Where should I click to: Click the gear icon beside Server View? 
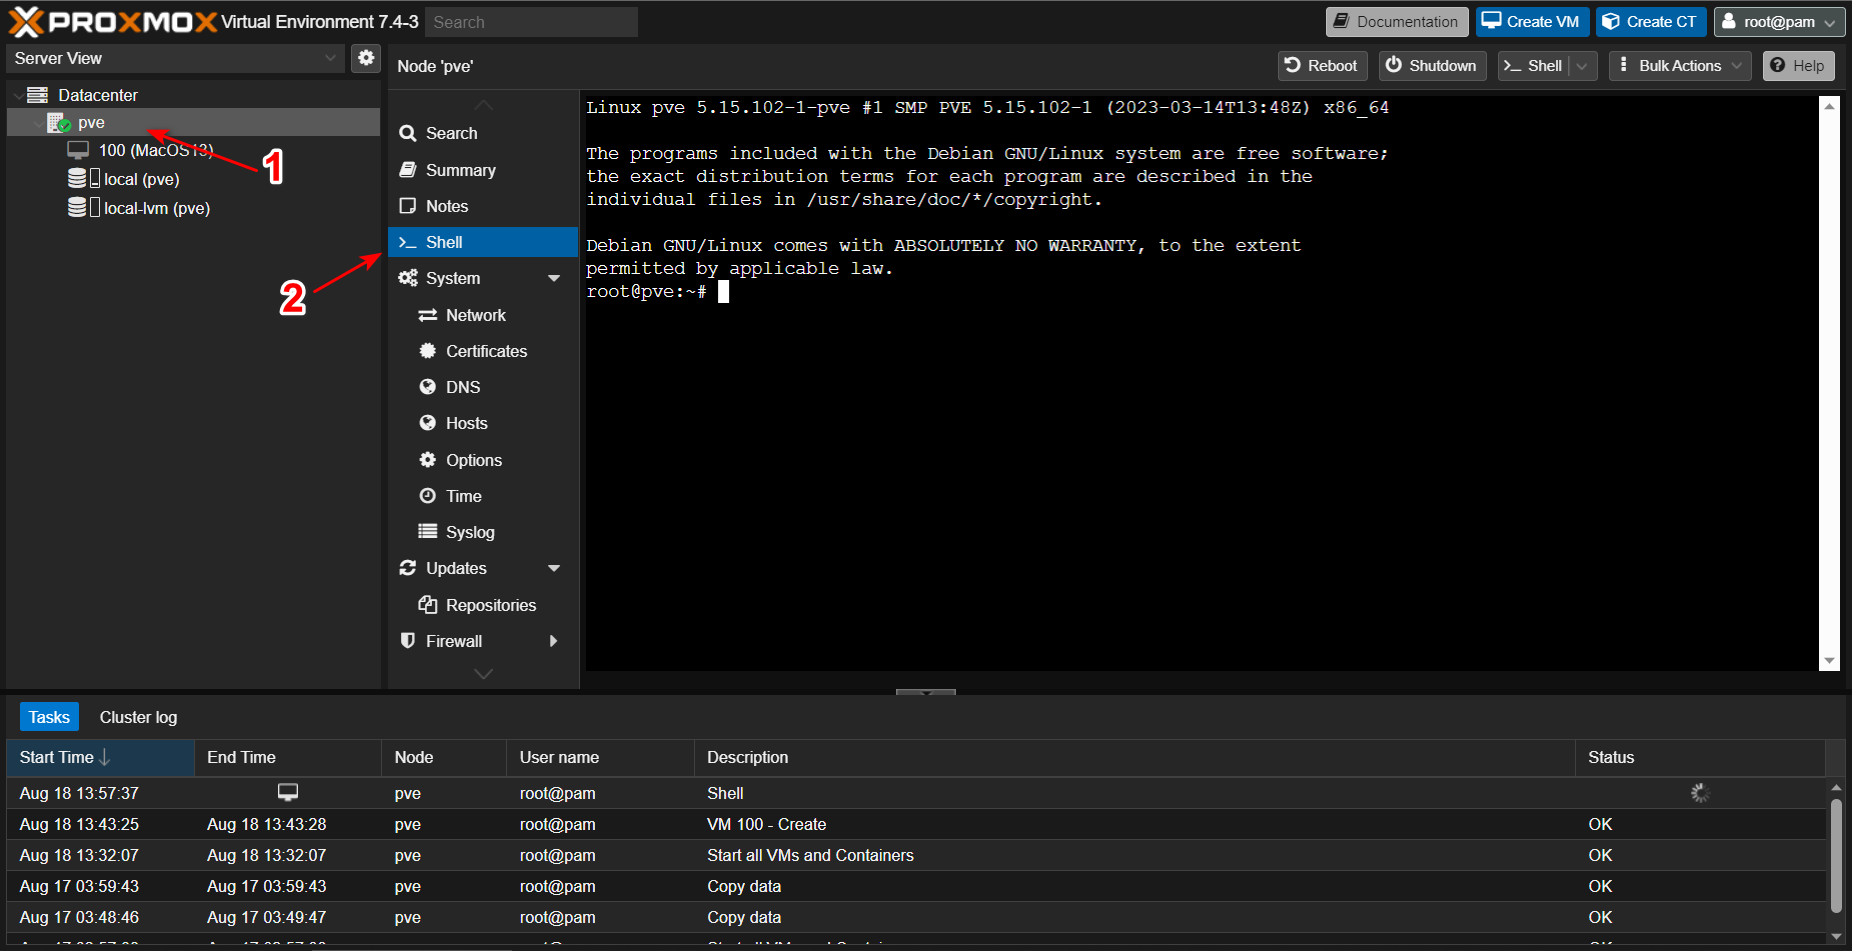(366, 58)
